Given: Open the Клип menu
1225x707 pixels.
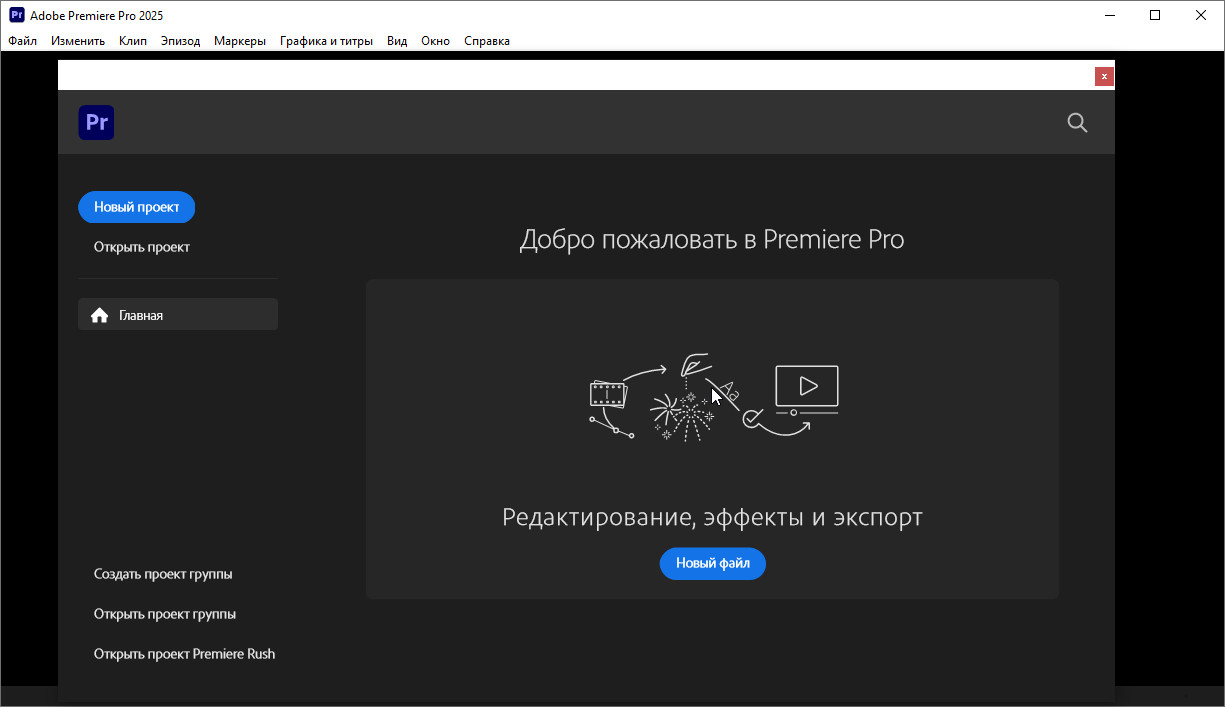Looking at the screenshot, I should coord(132,41).
